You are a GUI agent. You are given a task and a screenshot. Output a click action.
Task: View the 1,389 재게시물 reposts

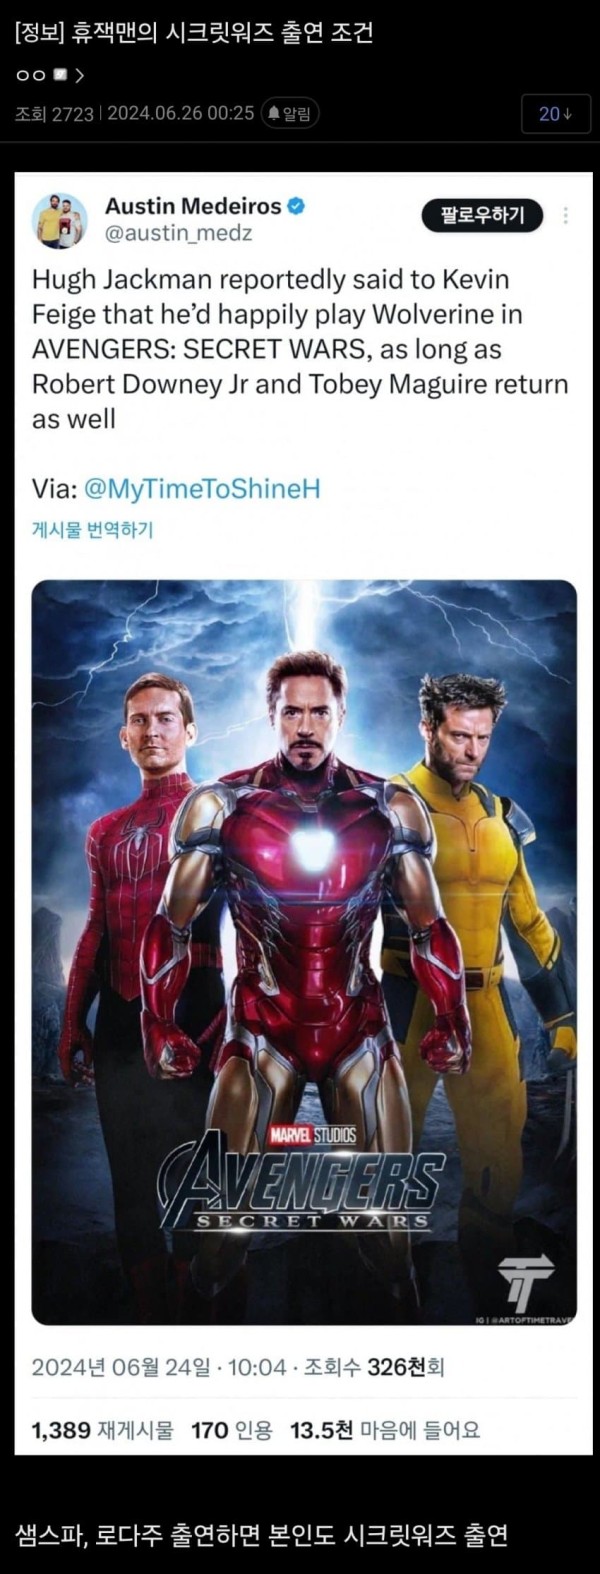point(102,1430)
